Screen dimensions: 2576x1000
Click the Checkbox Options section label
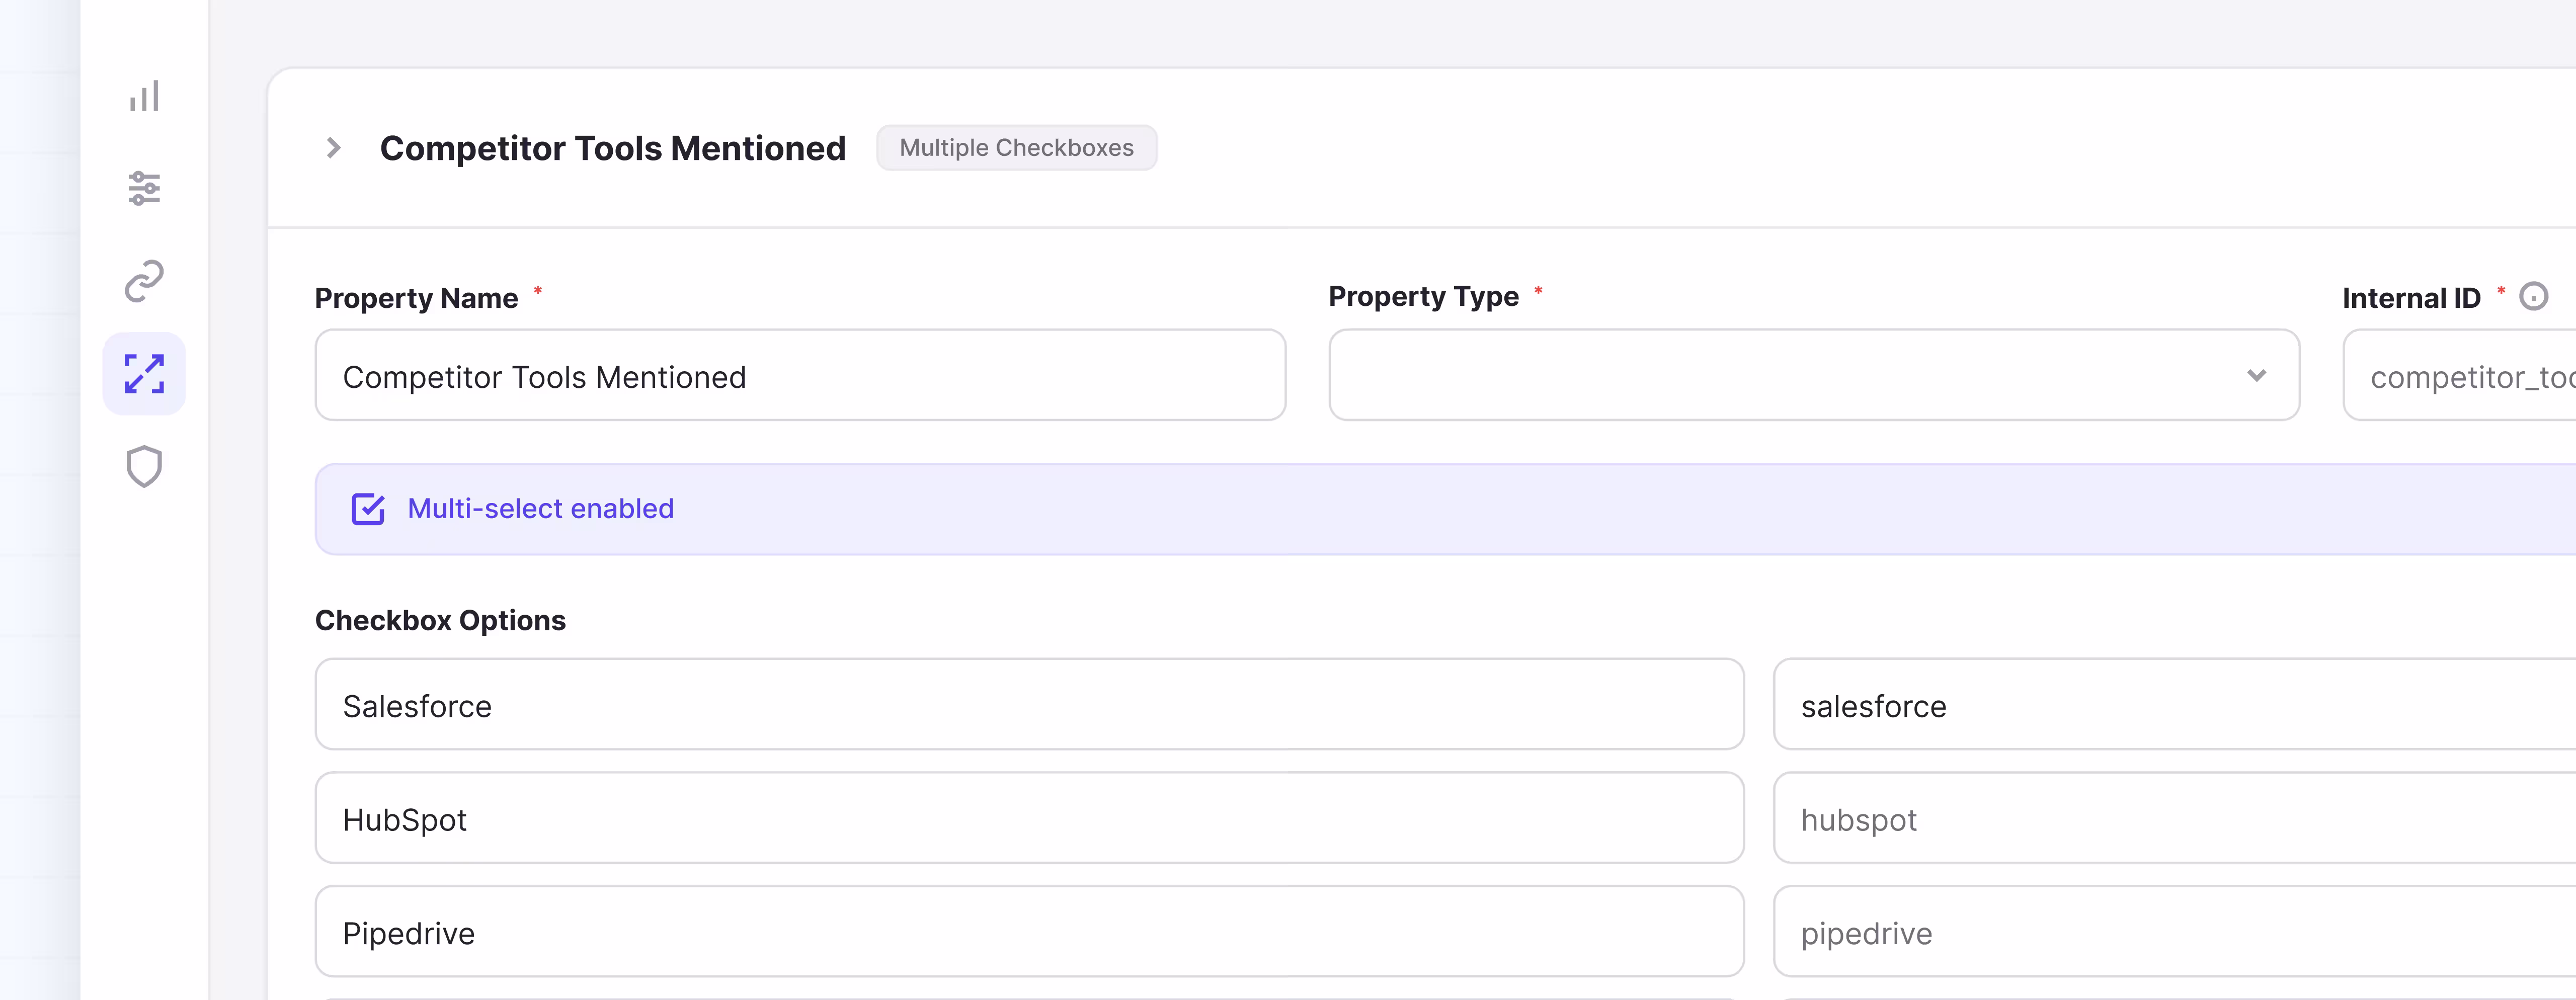440,620
